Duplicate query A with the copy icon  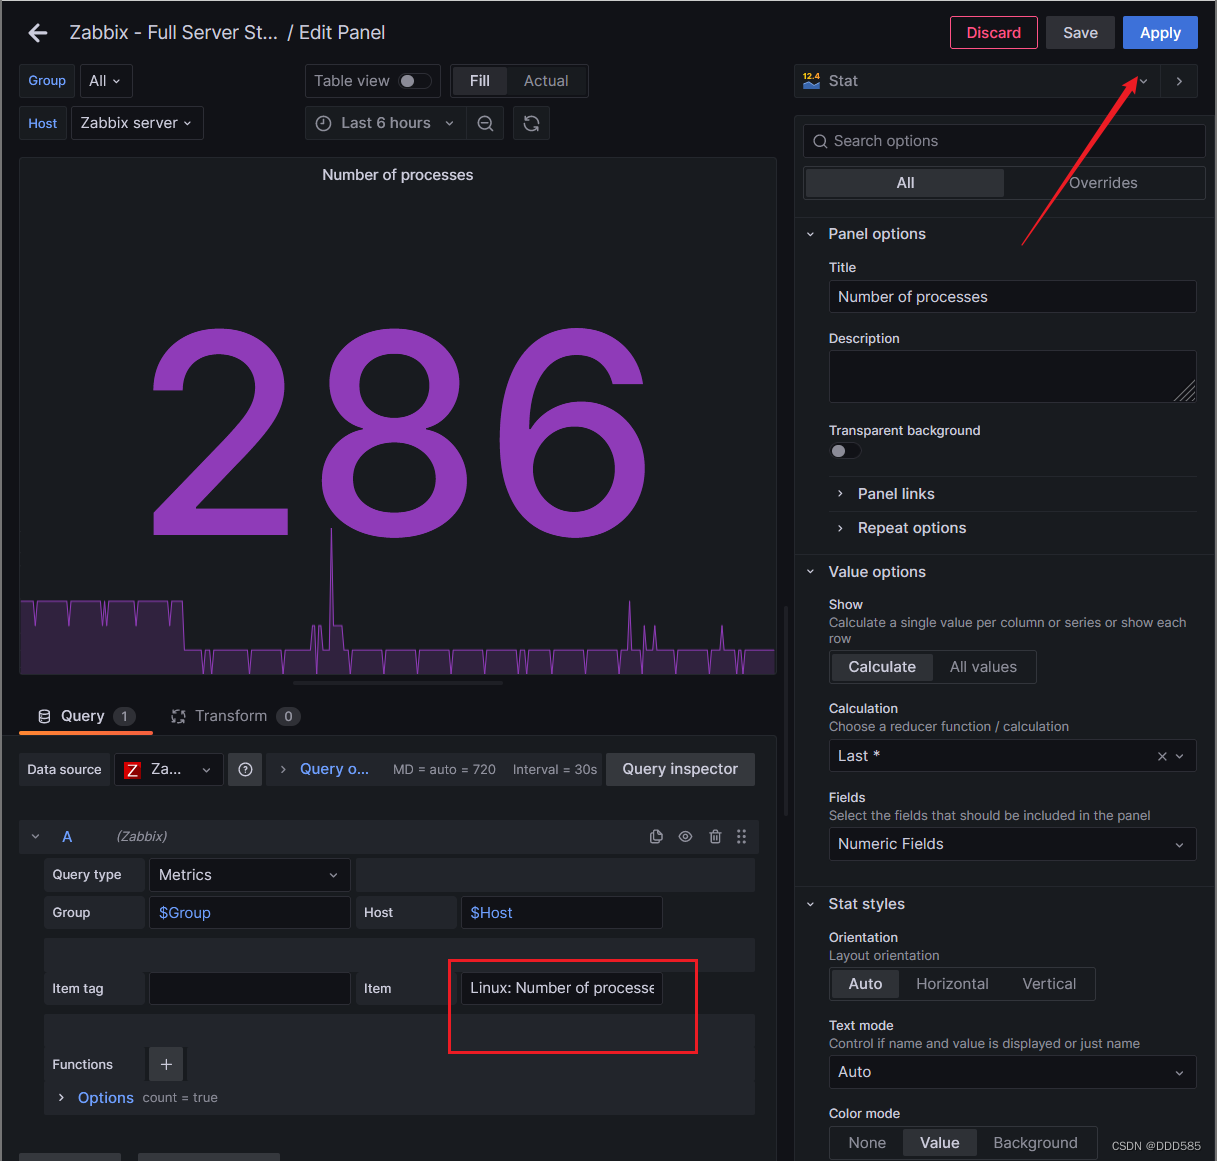tap(656, 836)
